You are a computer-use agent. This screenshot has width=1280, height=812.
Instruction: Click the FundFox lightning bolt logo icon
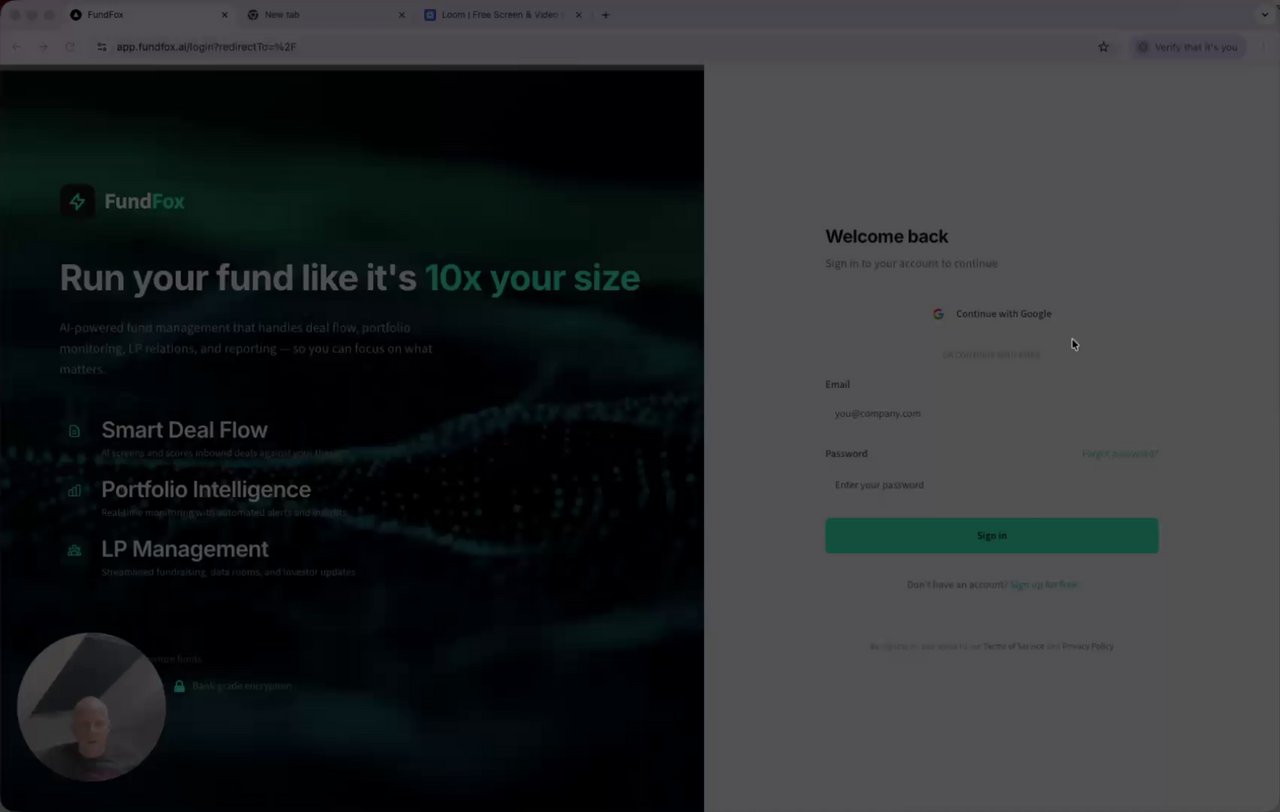click(77, 201)
